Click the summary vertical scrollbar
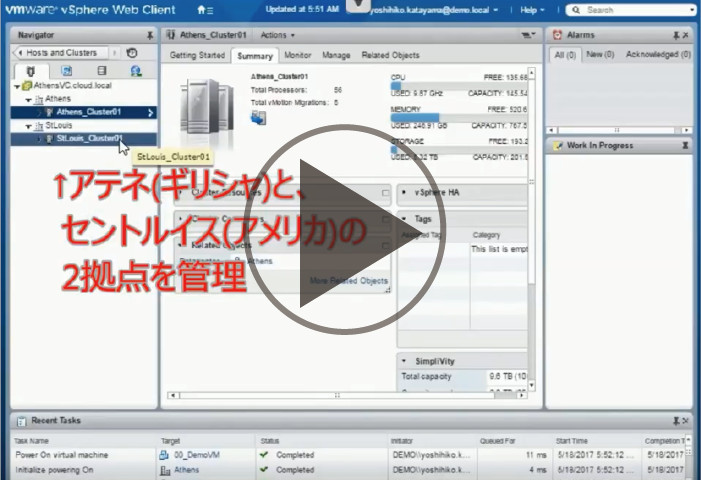Screen dimensions: 701x480 click(531, 228)
